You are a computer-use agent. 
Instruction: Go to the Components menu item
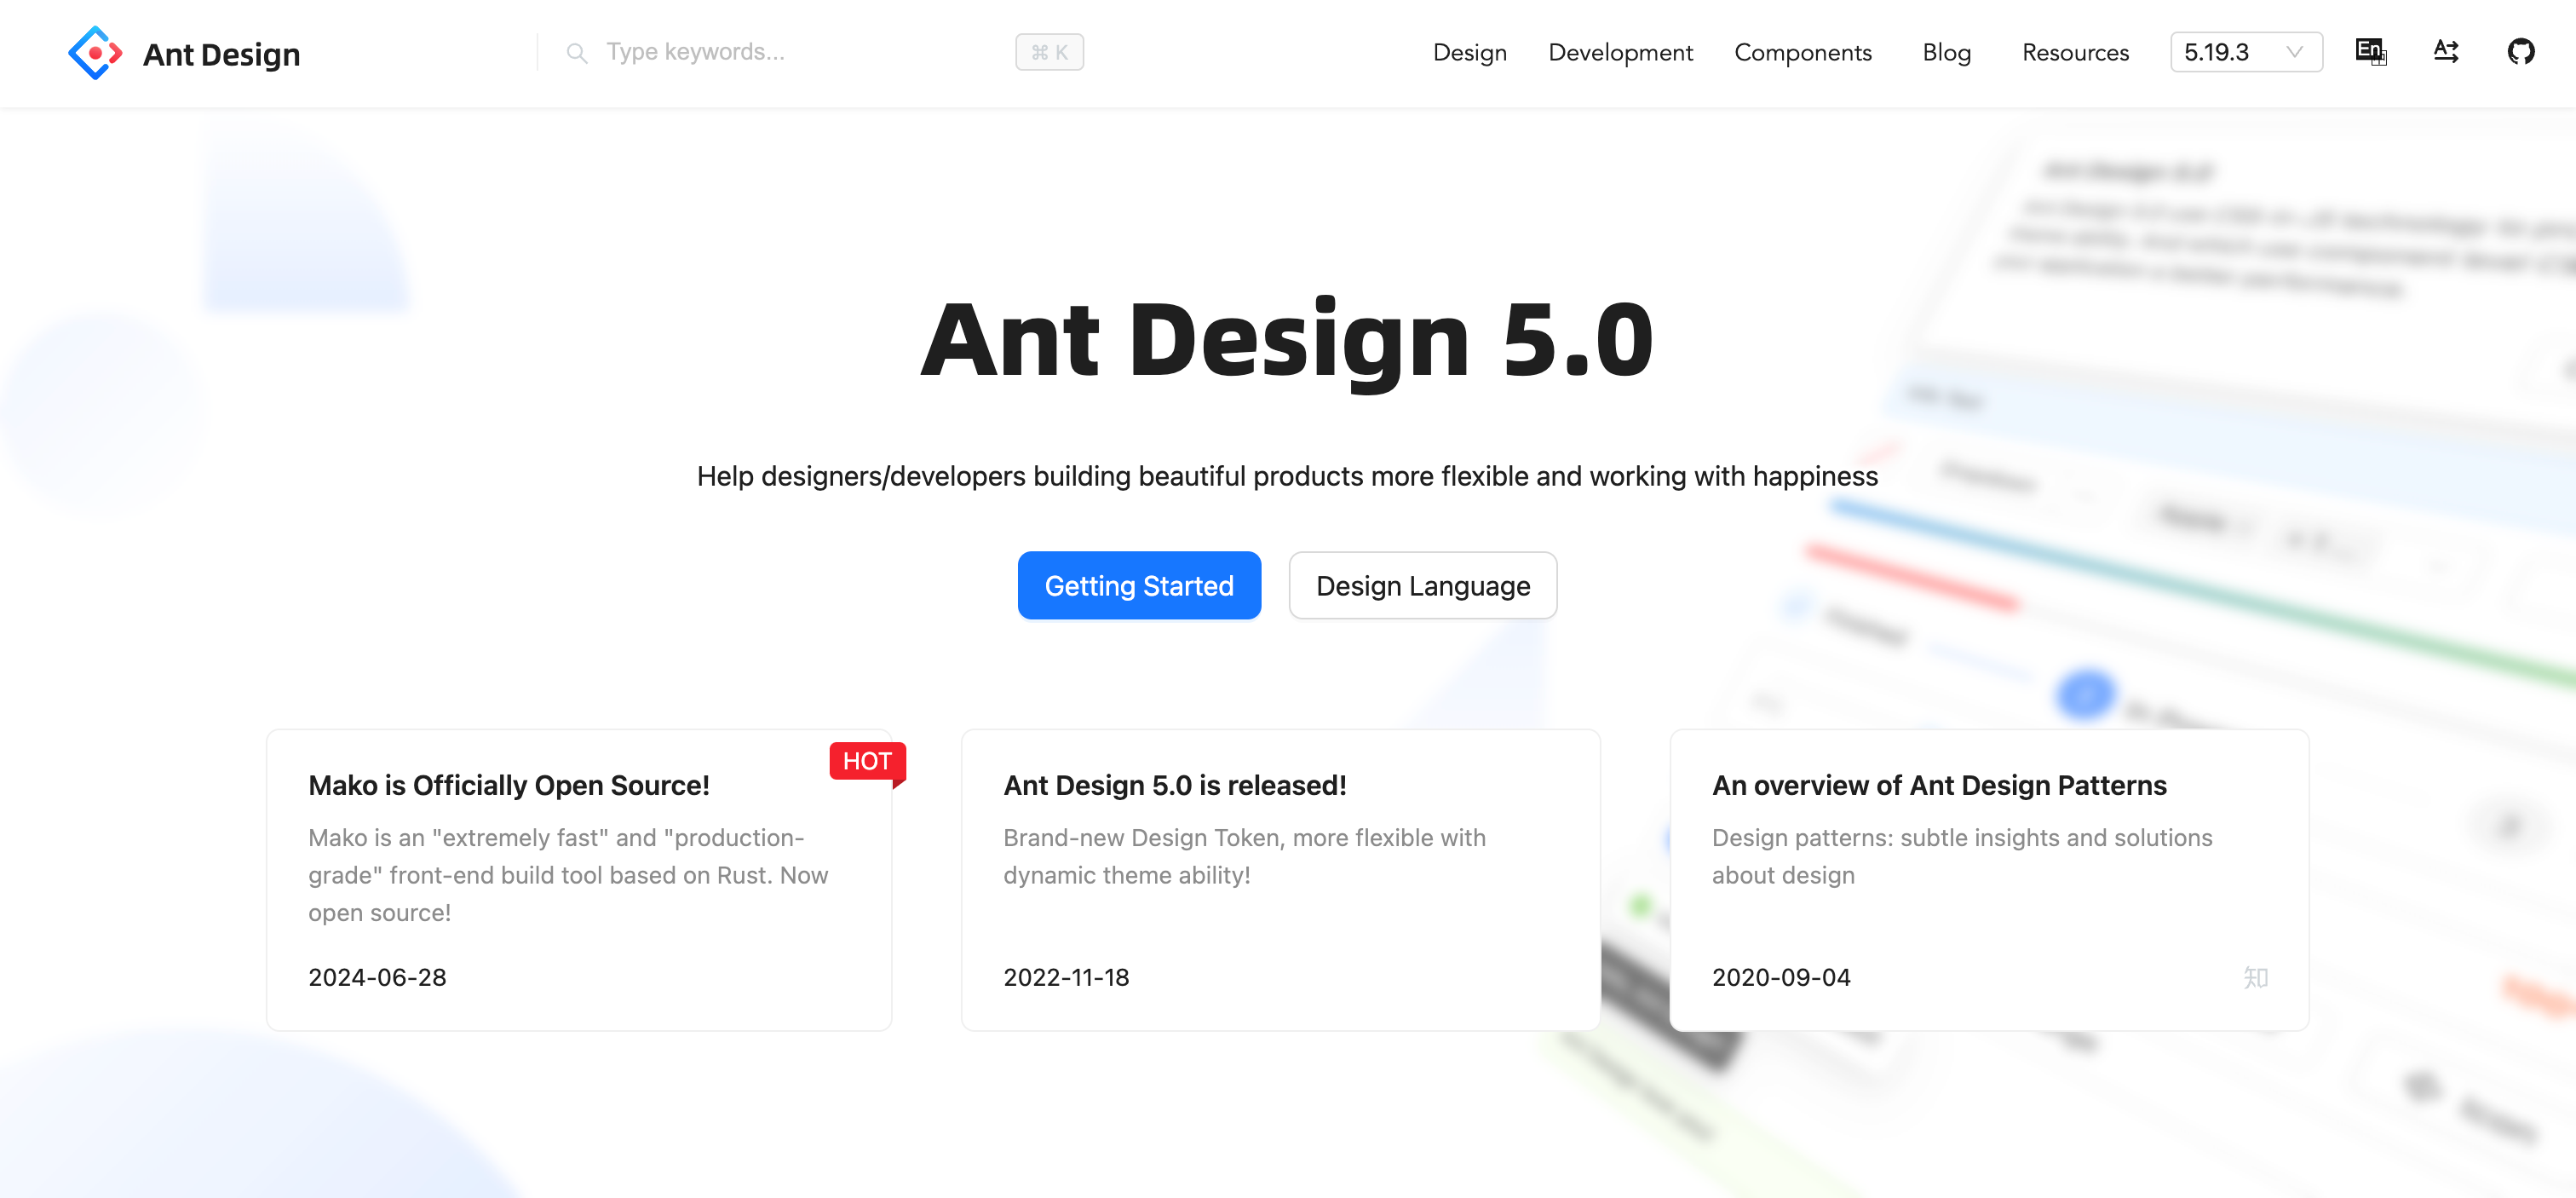coord(1802,52)
